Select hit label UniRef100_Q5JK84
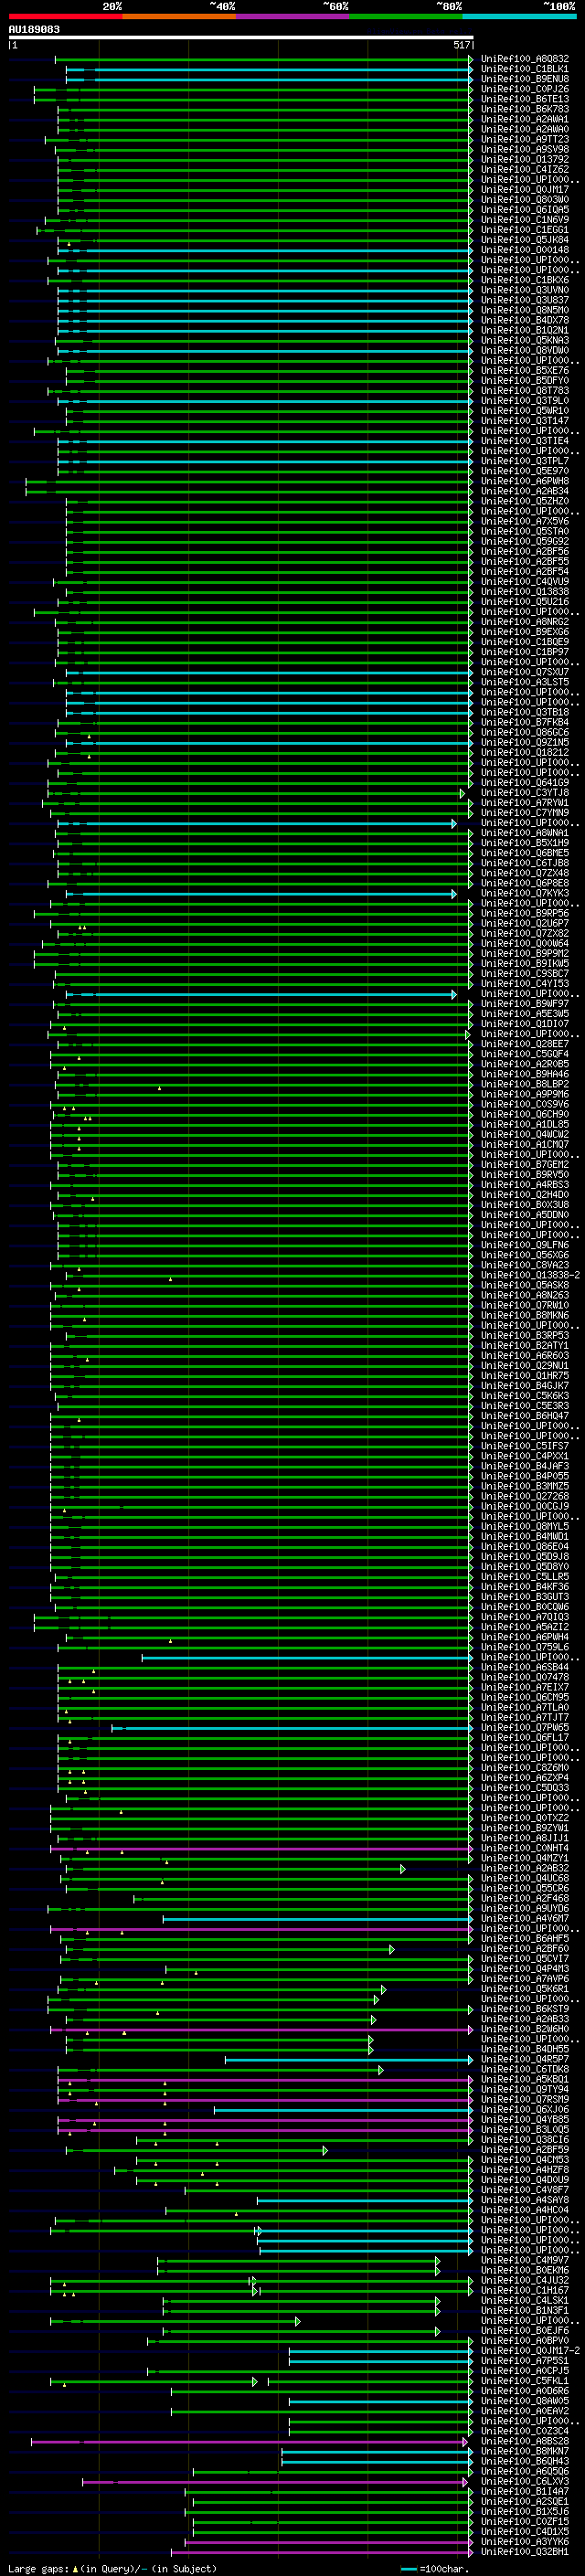Viewport: 585px width, 2576px height. pyautogui.click(x=525, y=240)
